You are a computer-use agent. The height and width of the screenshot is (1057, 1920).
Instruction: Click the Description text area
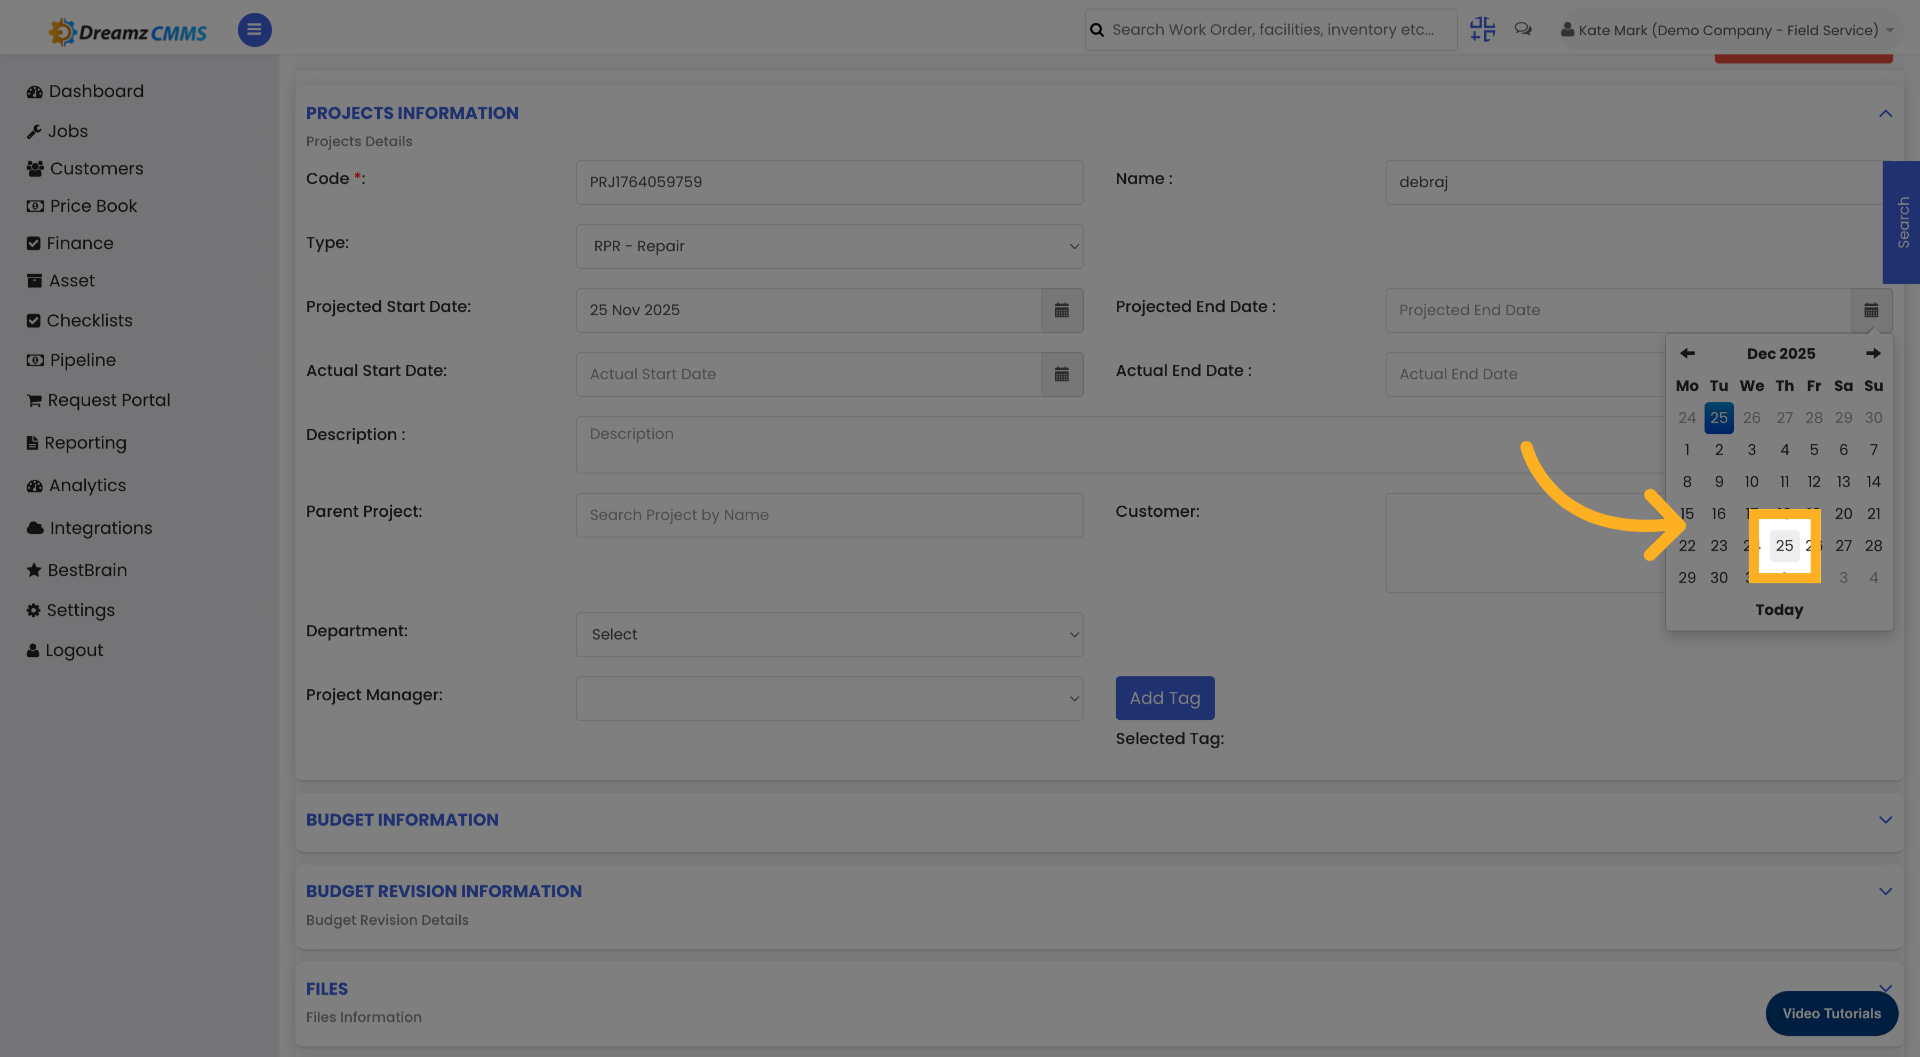point(1120,445)
